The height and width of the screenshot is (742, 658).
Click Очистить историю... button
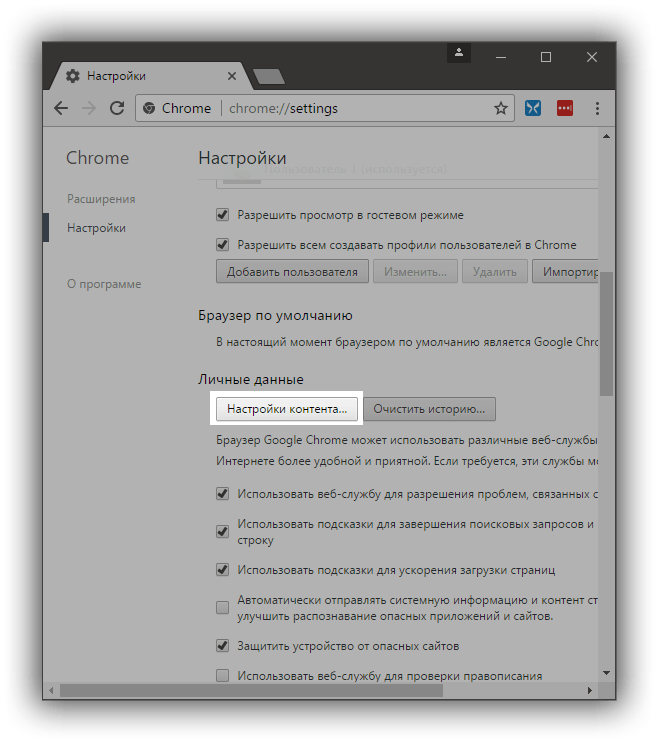tap(429, 409)
